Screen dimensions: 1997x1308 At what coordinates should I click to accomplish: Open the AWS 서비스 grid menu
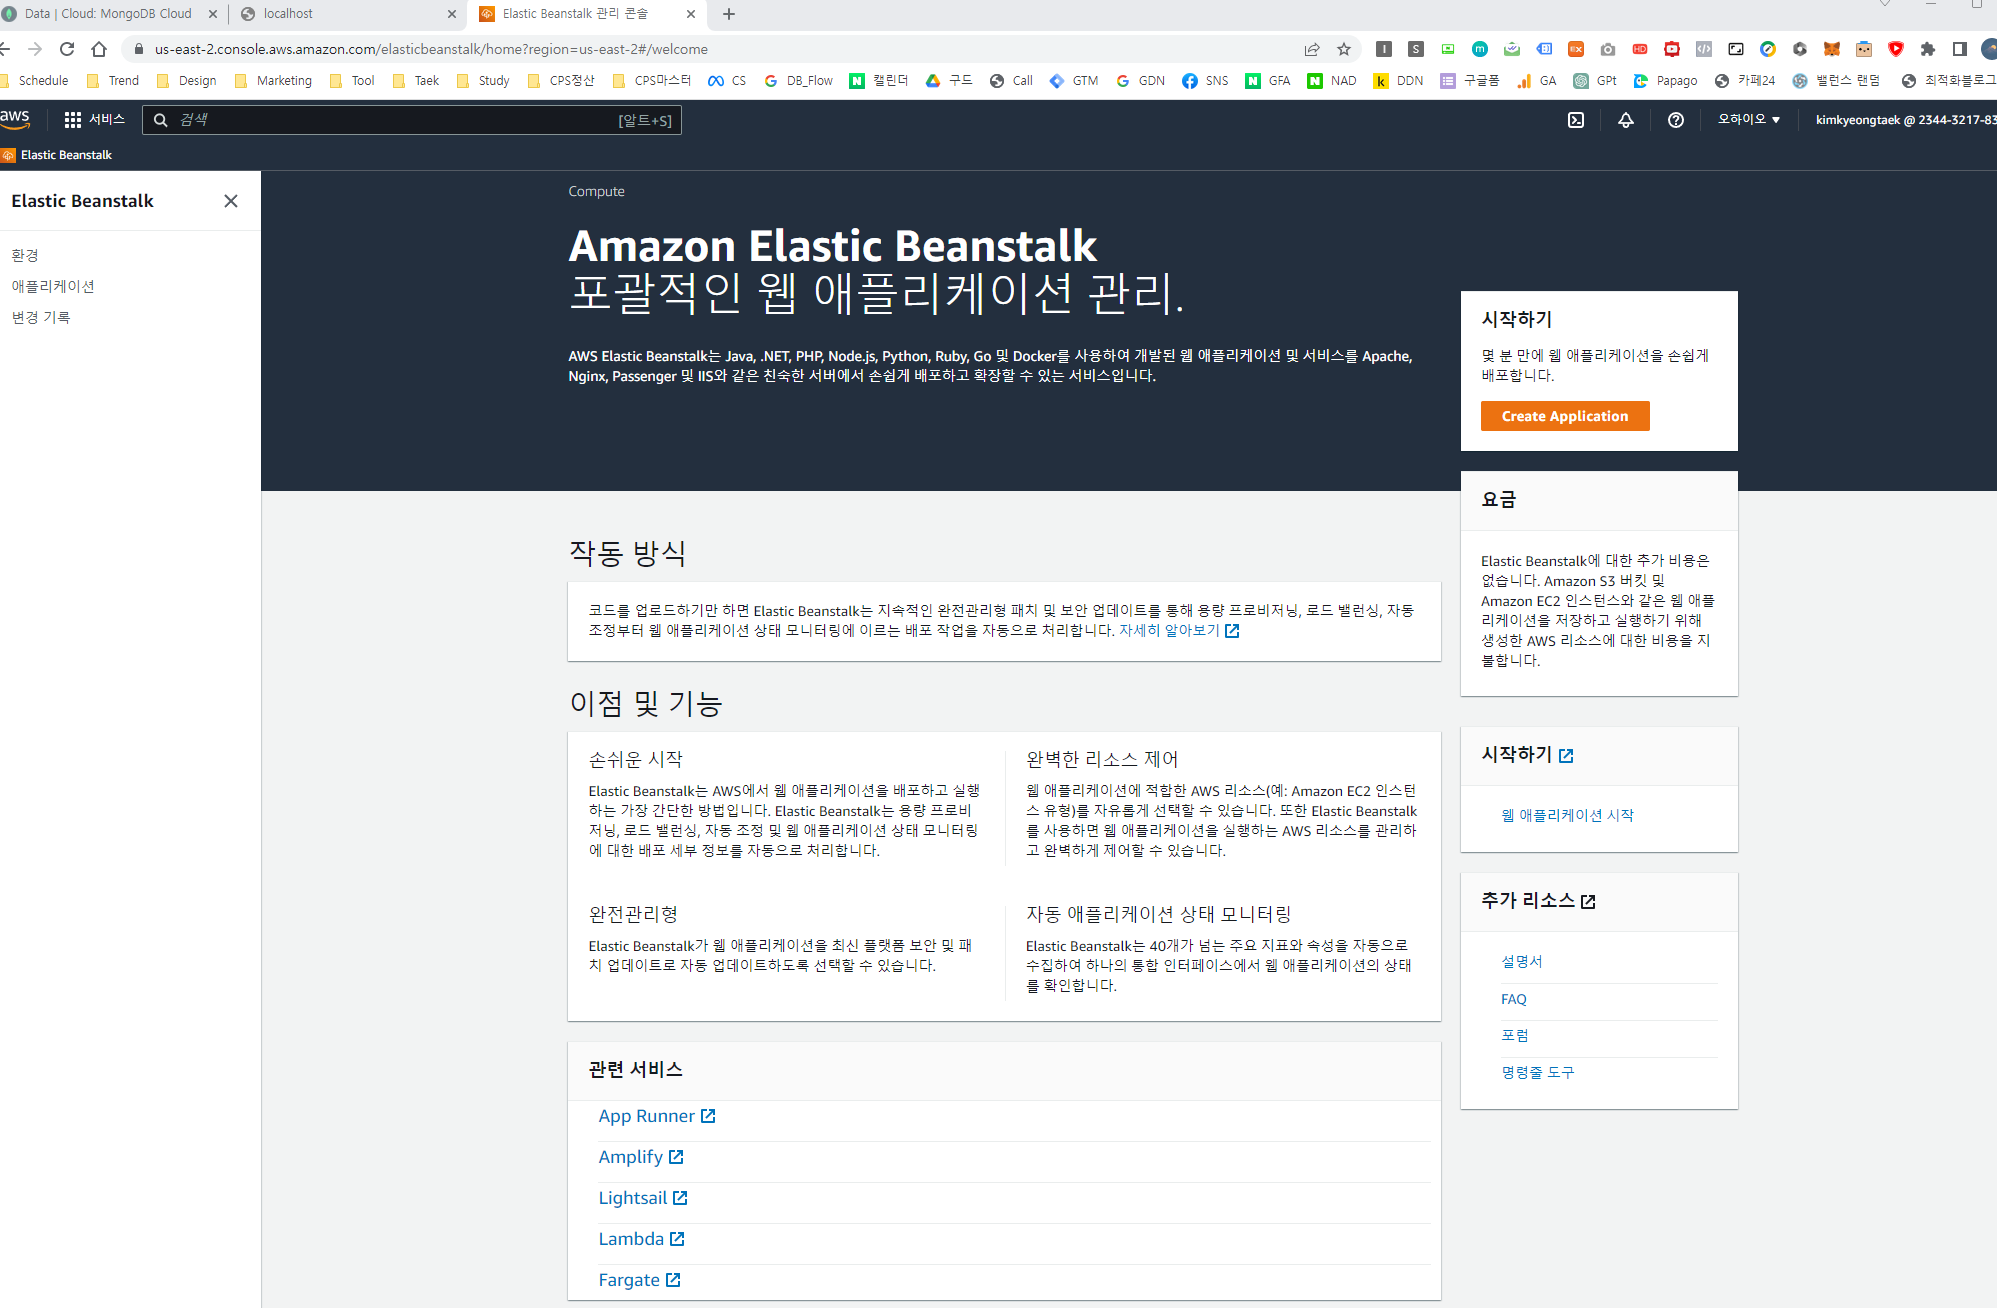pyautogui.click(x=95, y=120)
